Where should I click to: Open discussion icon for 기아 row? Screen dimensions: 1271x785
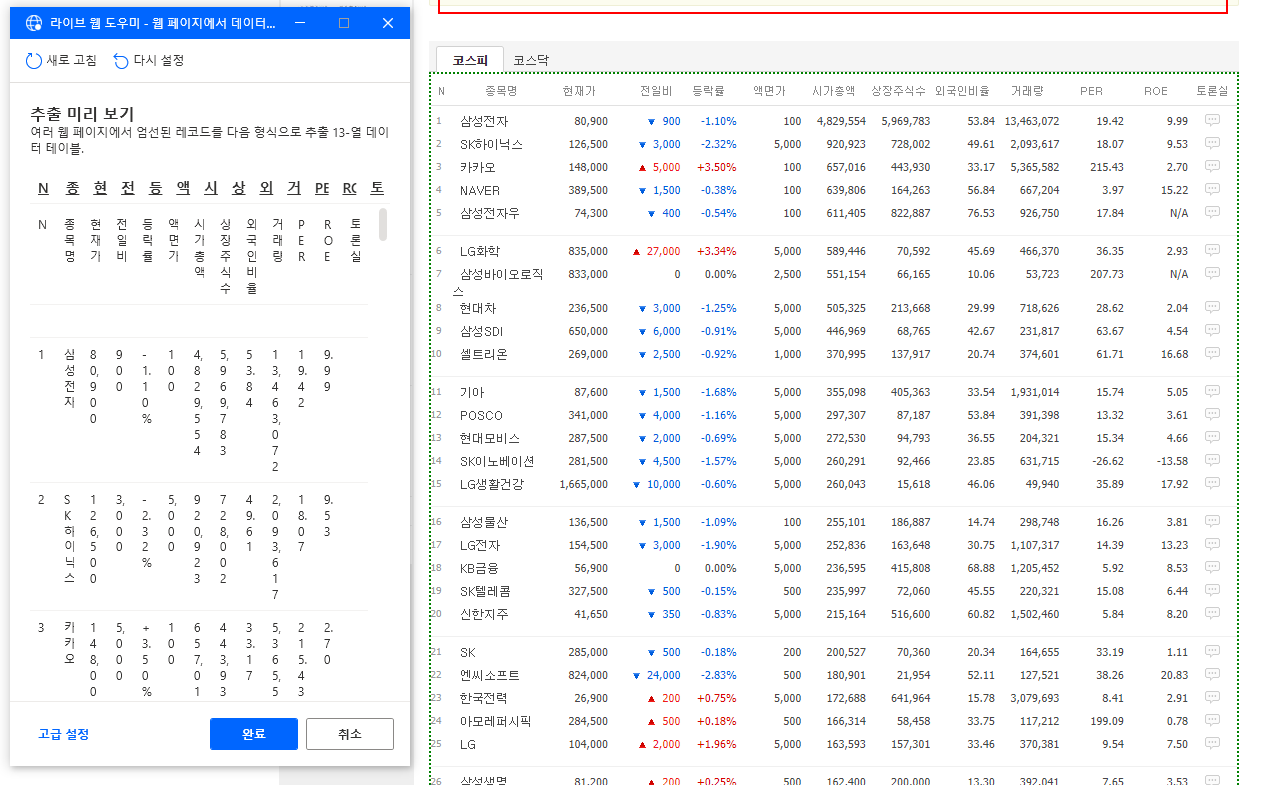click(x=1212, y=391)
